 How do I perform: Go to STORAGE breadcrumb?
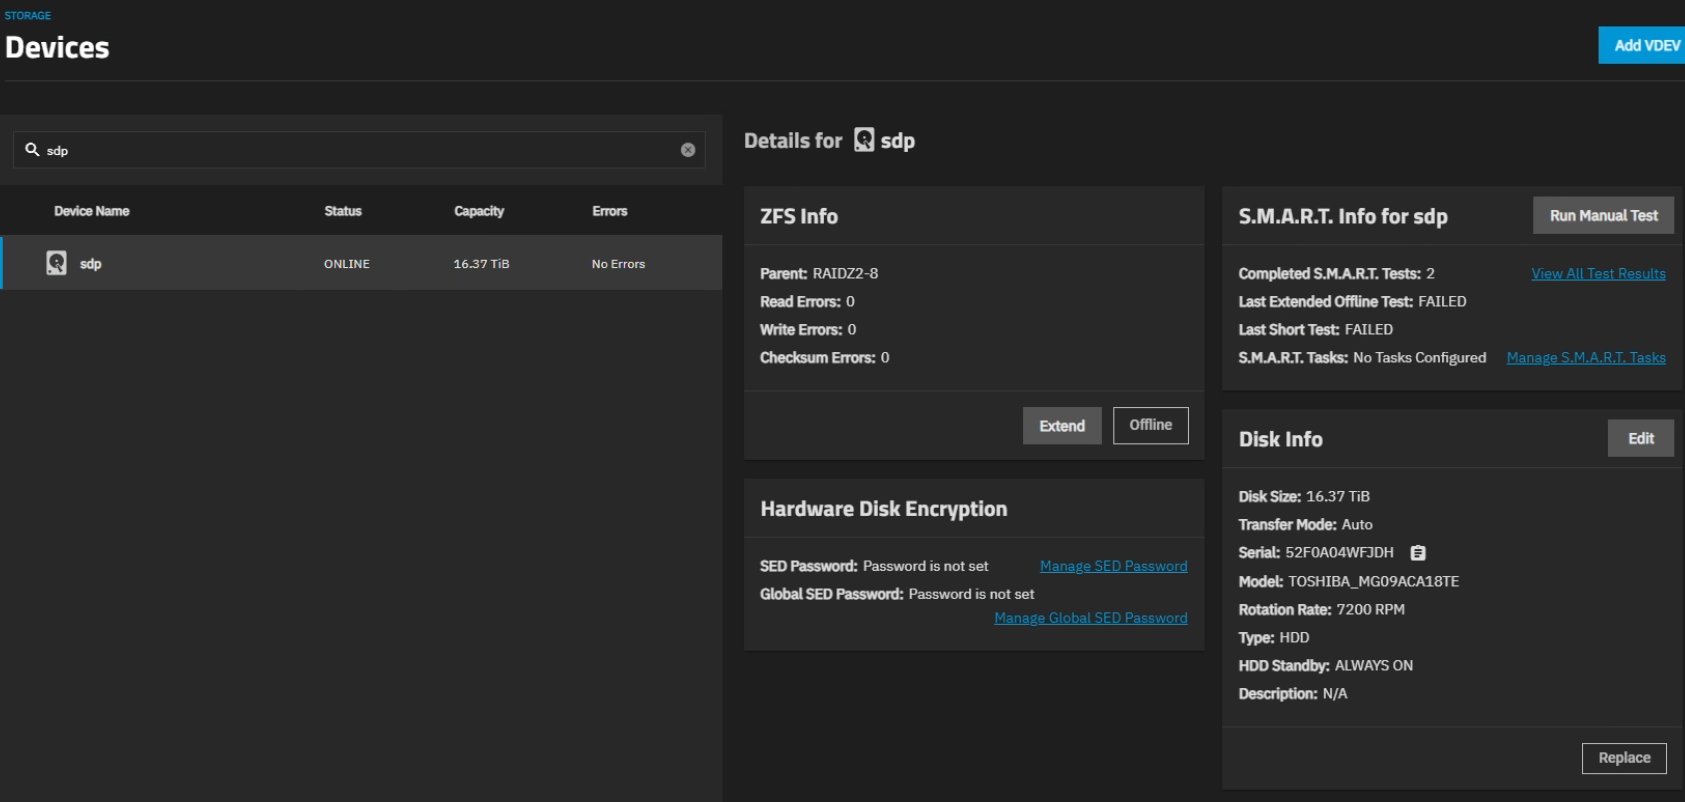[x=28, y=16]
